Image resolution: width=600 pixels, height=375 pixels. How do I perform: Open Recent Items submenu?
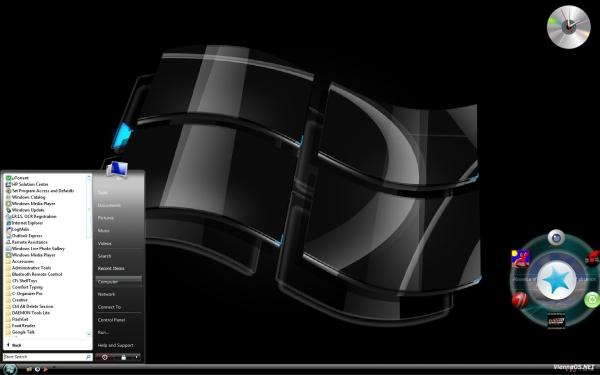coord(111,269)
